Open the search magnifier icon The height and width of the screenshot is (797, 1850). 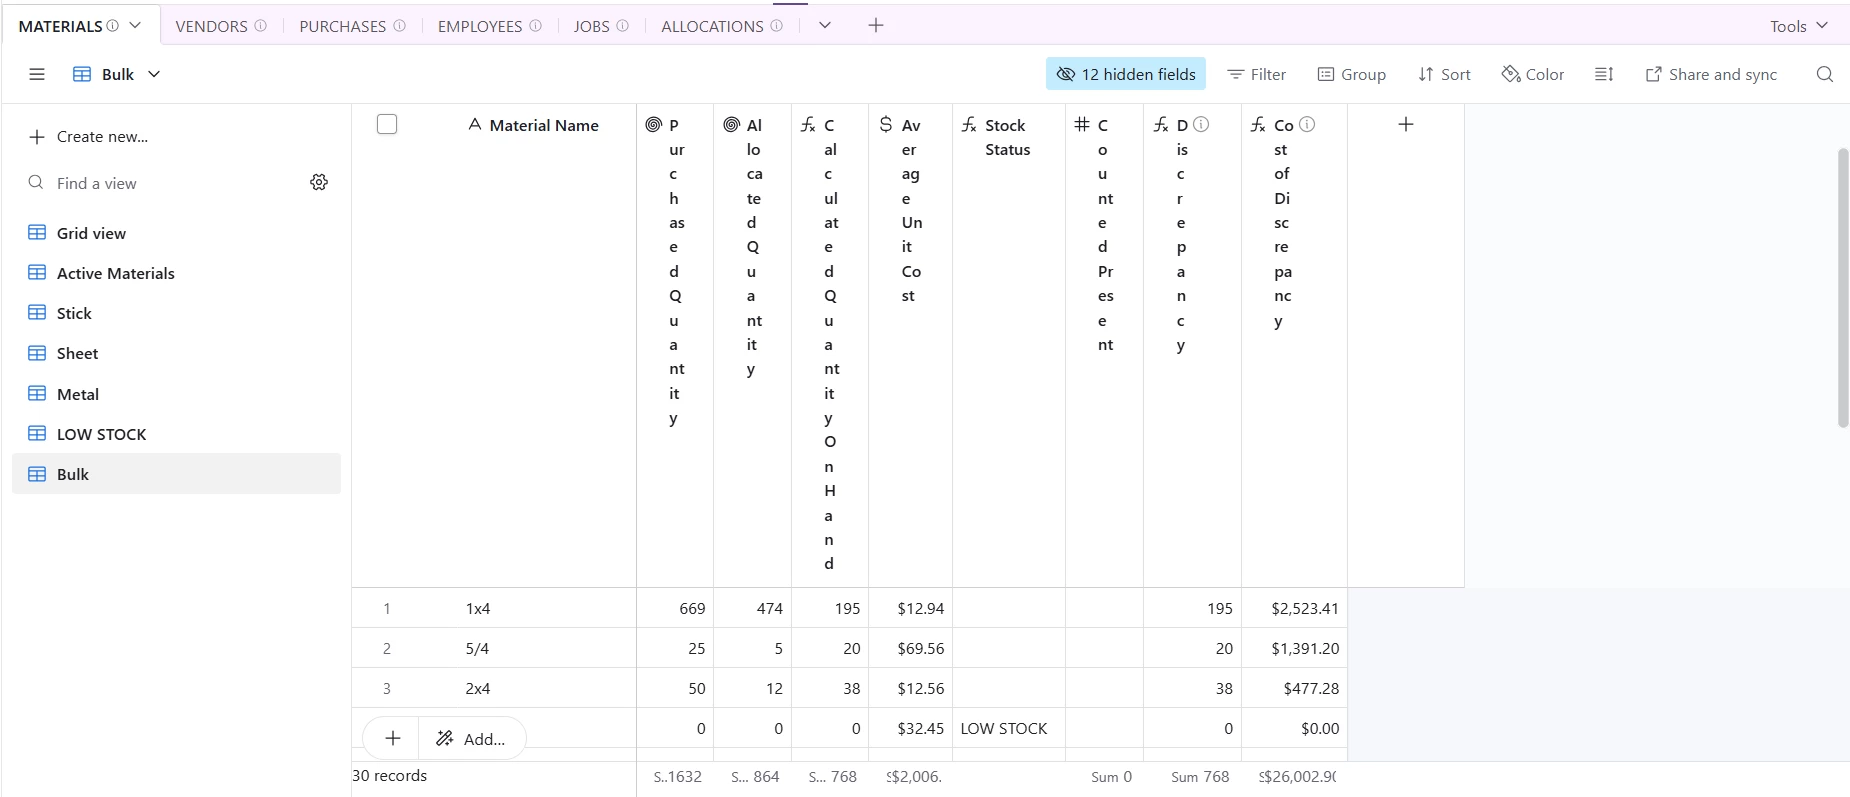1824,74
